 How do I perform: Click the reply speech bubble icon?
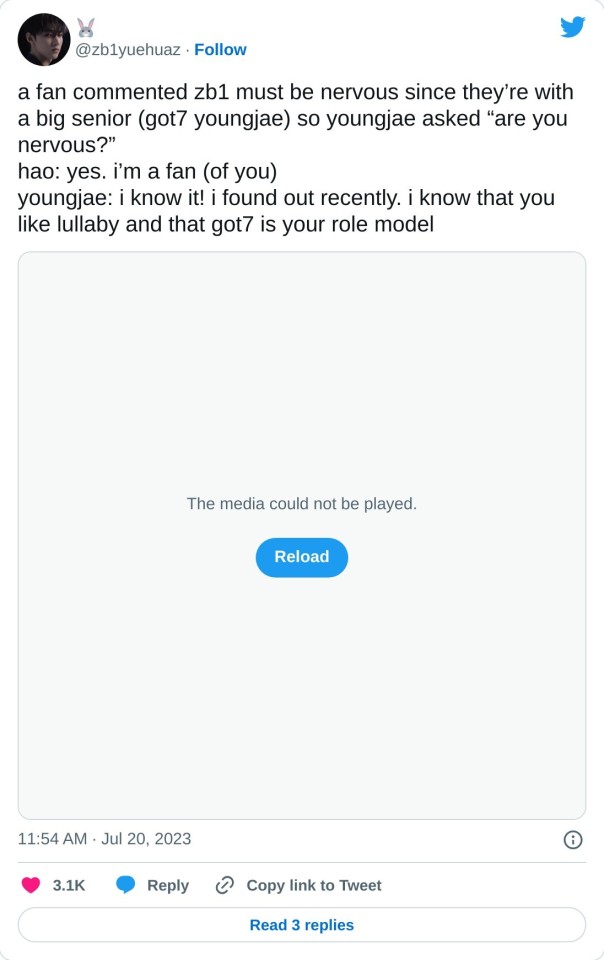[x=126, y=885]
